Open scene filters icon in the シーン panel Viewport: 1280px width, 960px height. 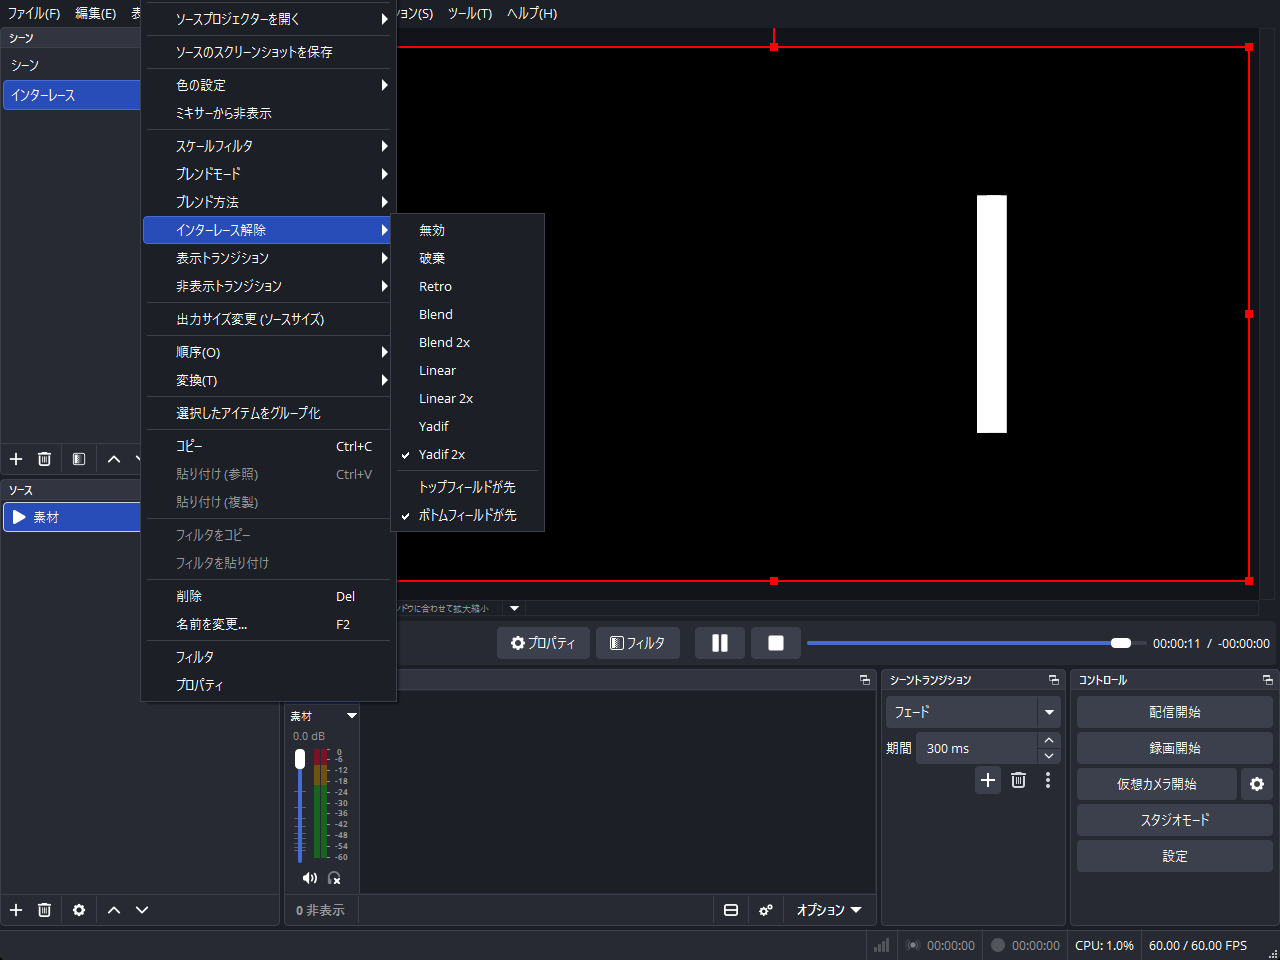pos(79,459)
